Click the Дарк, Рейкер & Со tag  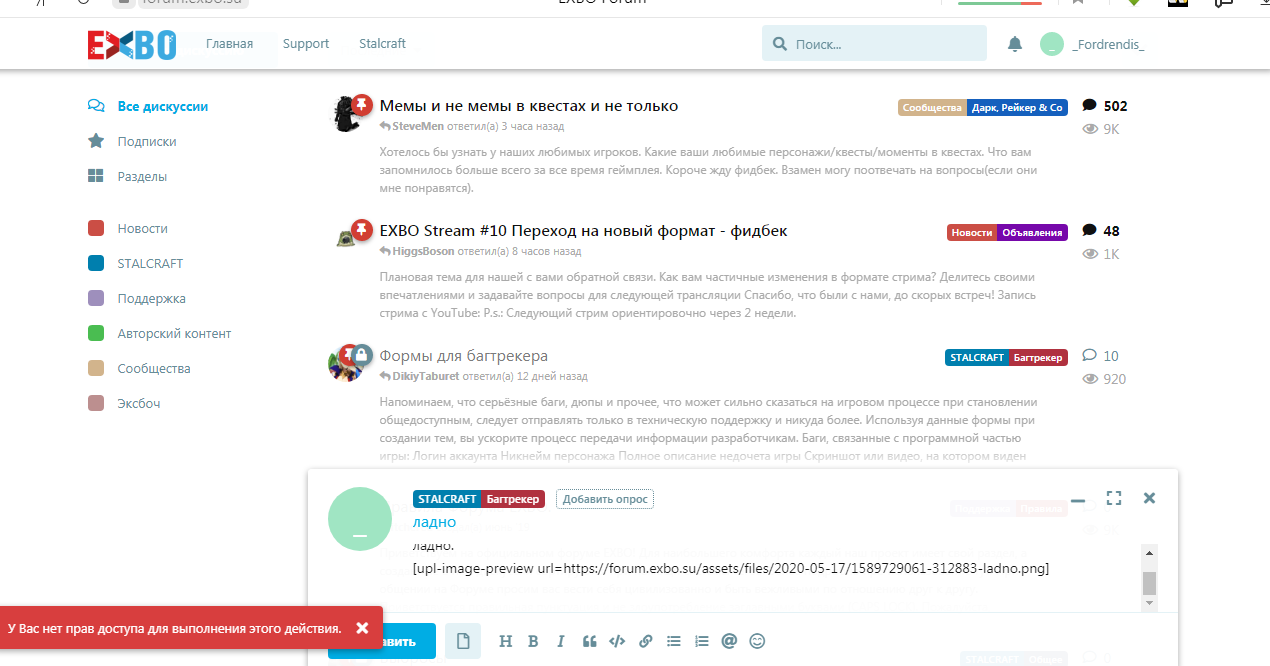click(x=1018, y=107)
